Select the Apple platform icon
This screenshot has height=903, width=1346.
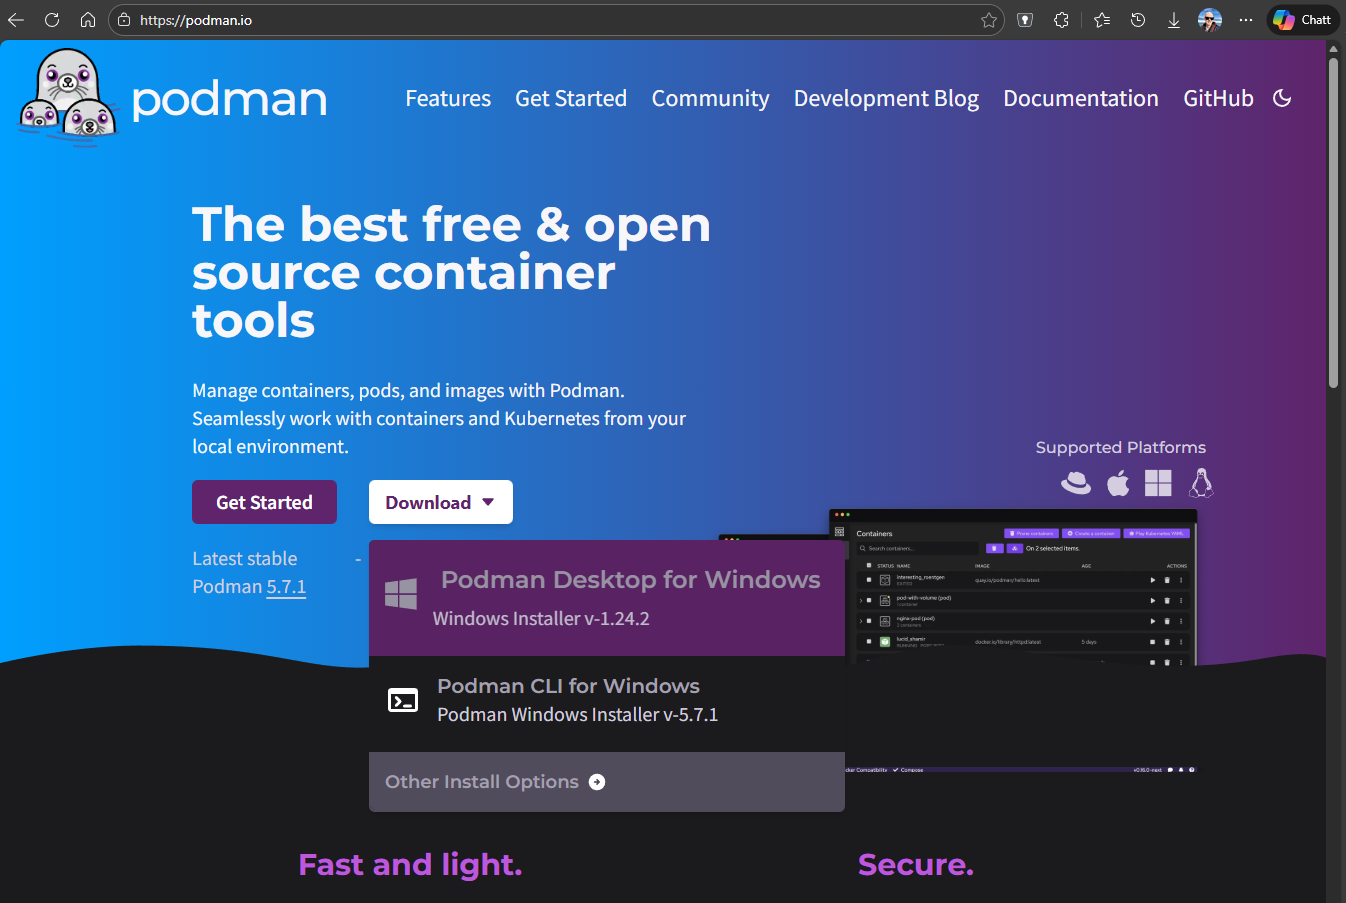1117,483
